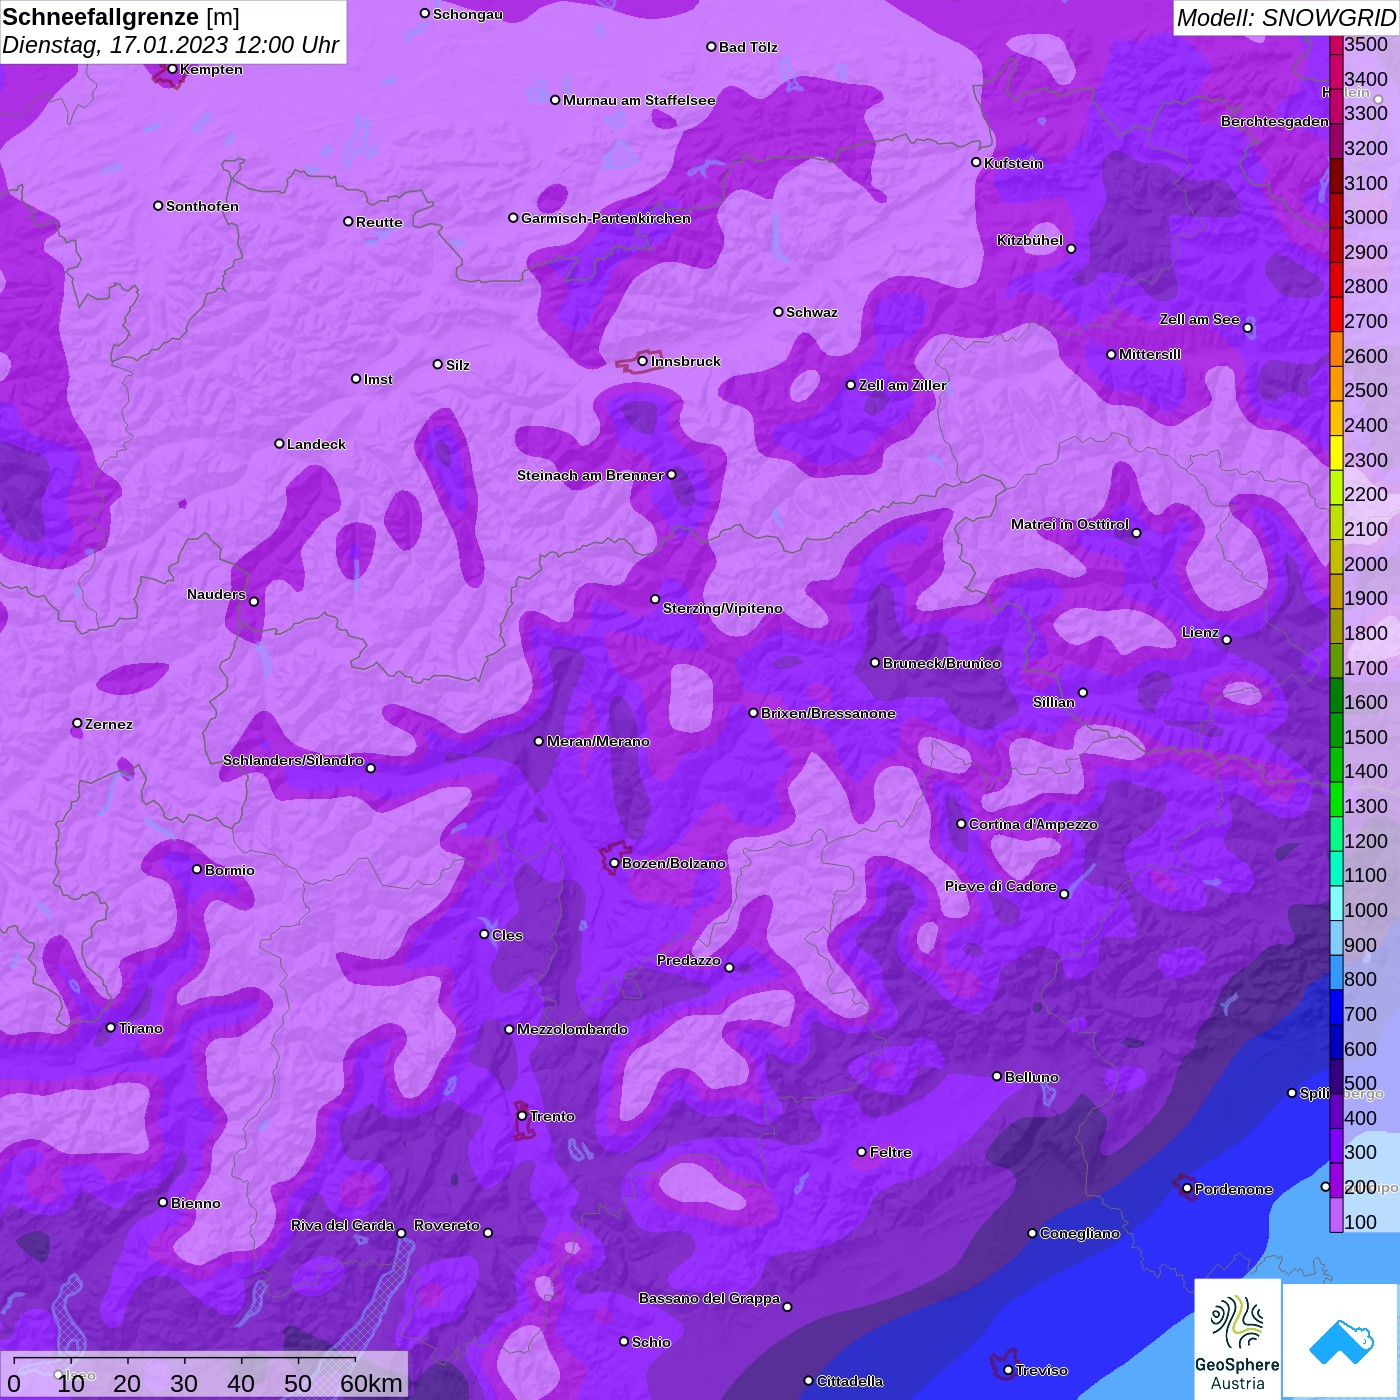Click the Bruneck/Brunico label

click(x=942, y=663)
